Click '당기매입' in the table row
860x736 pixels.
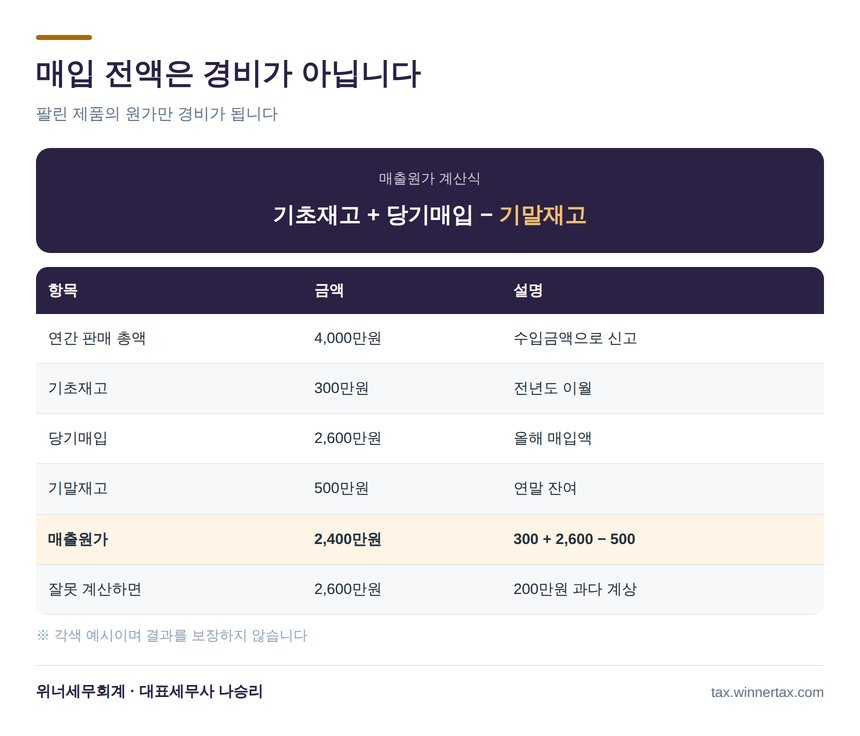coord(78,438)
